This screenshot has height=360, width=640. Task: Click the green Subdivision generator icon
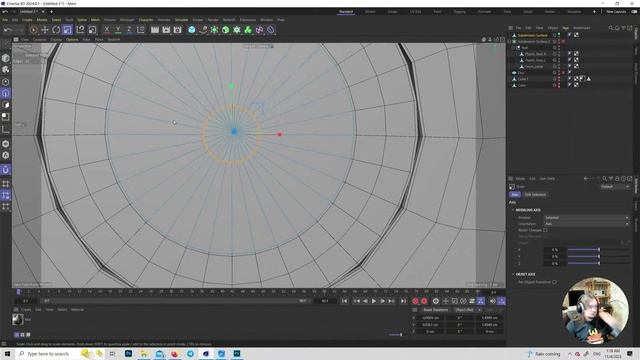[214, 30]
